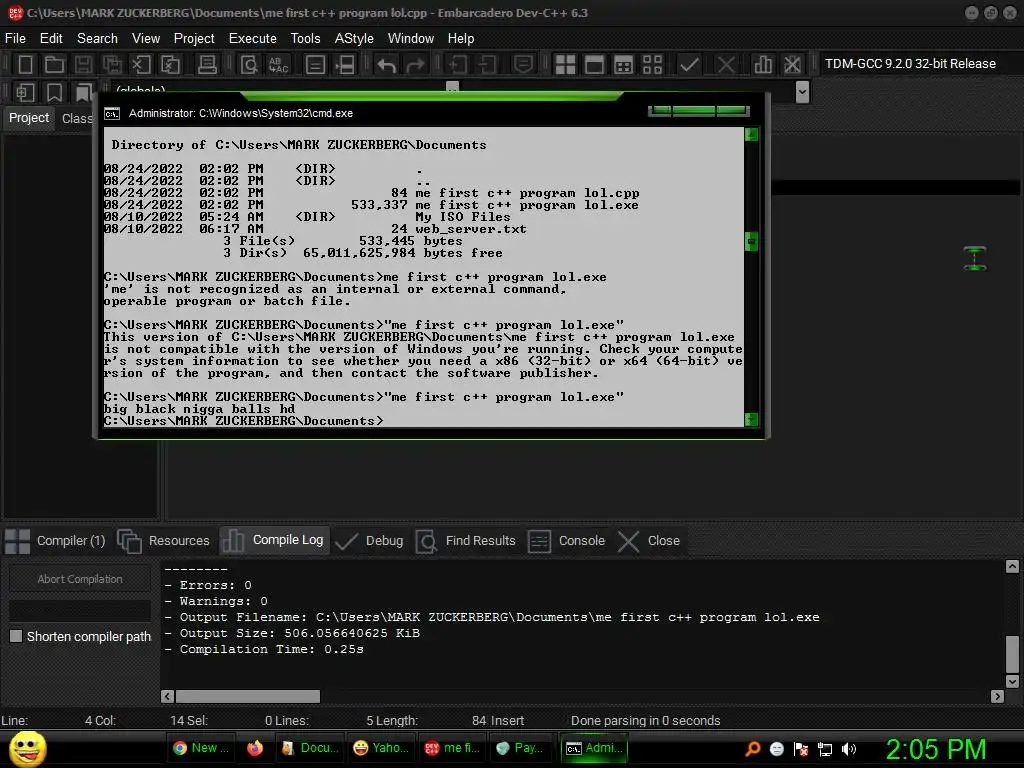This screenshot has width=1024, height=768.
Task: Click the Compile four-squares icon
Action: pos(565,64)
